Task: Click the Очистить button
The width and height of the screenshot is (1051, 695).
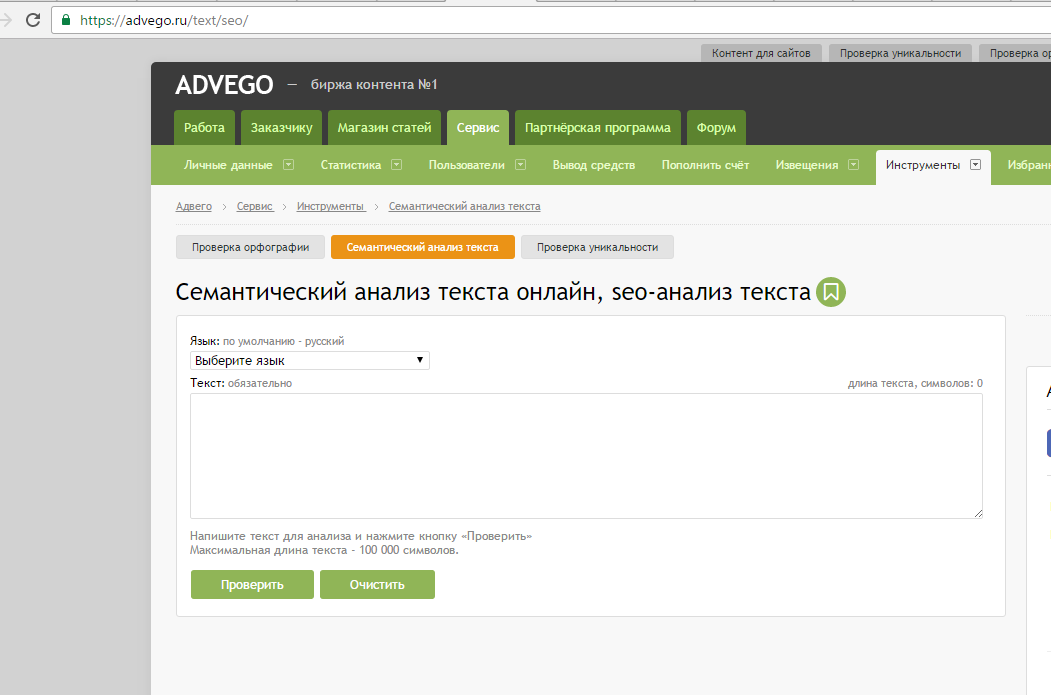Action: click(377, 584)
